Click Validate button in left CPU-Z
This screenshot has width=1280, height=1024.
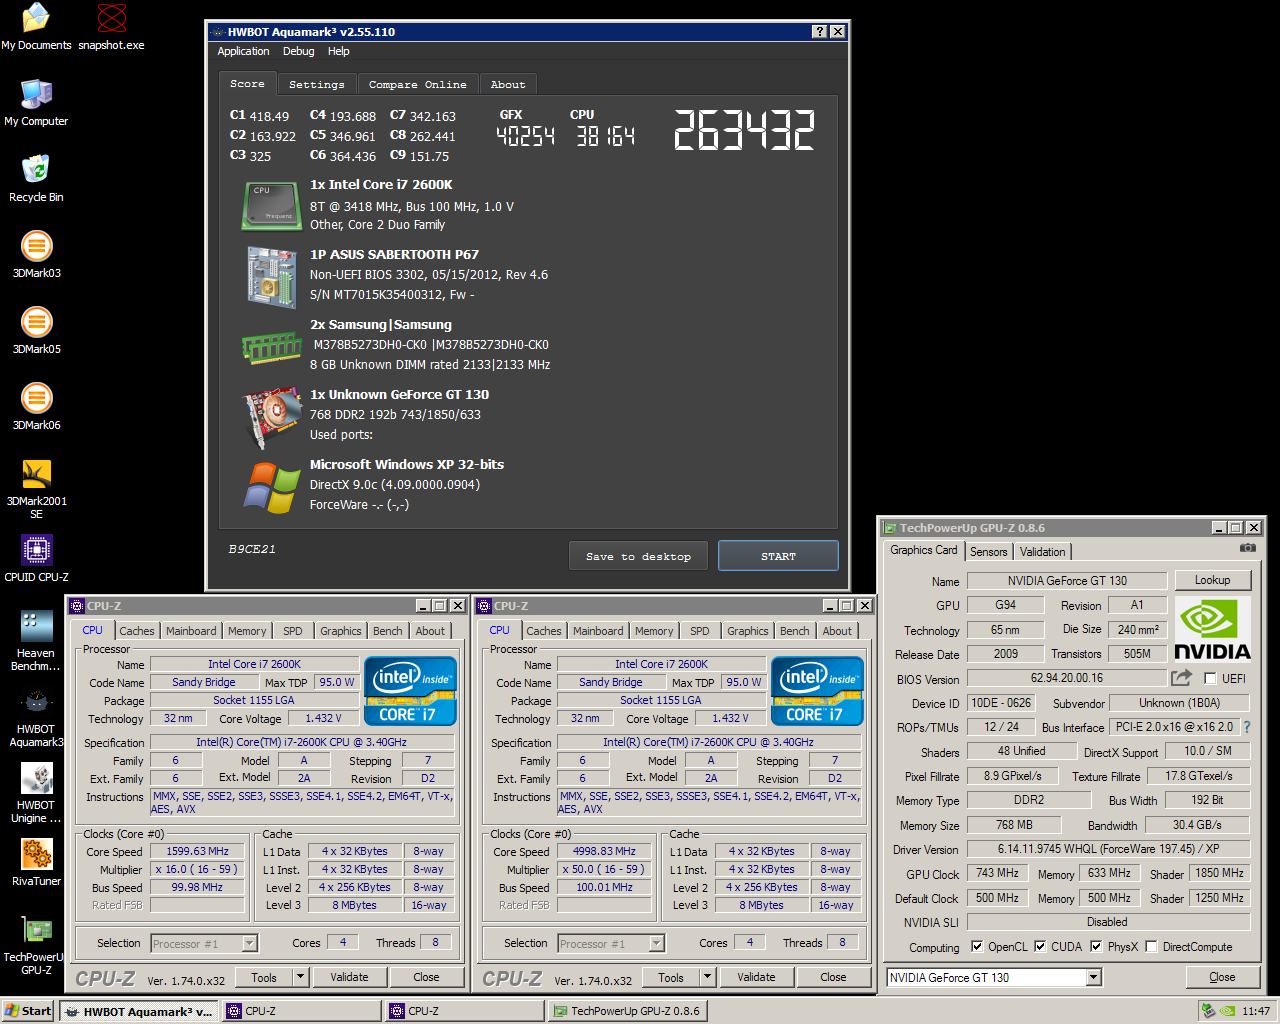pos(349,977)
